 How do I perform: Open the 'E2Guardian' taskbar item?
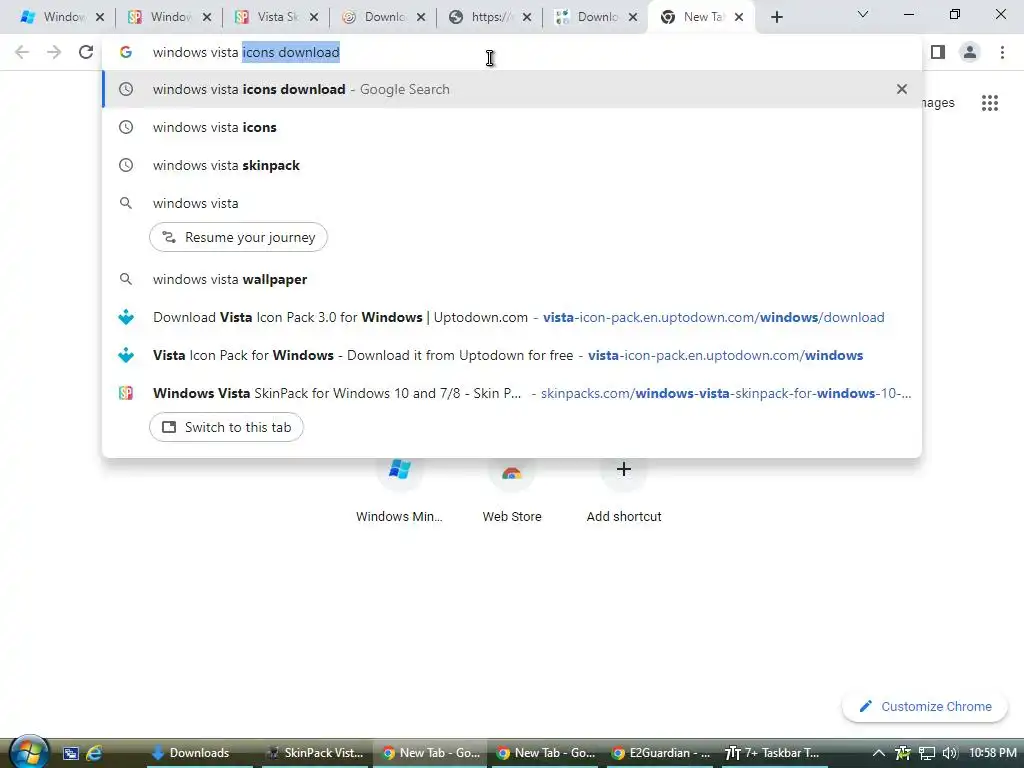[661, 753]
